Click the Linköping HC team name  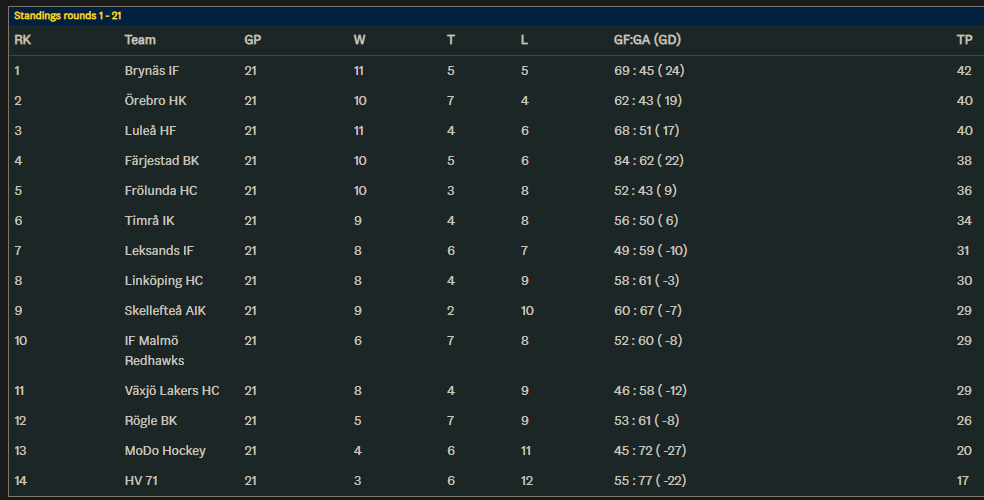162,281
